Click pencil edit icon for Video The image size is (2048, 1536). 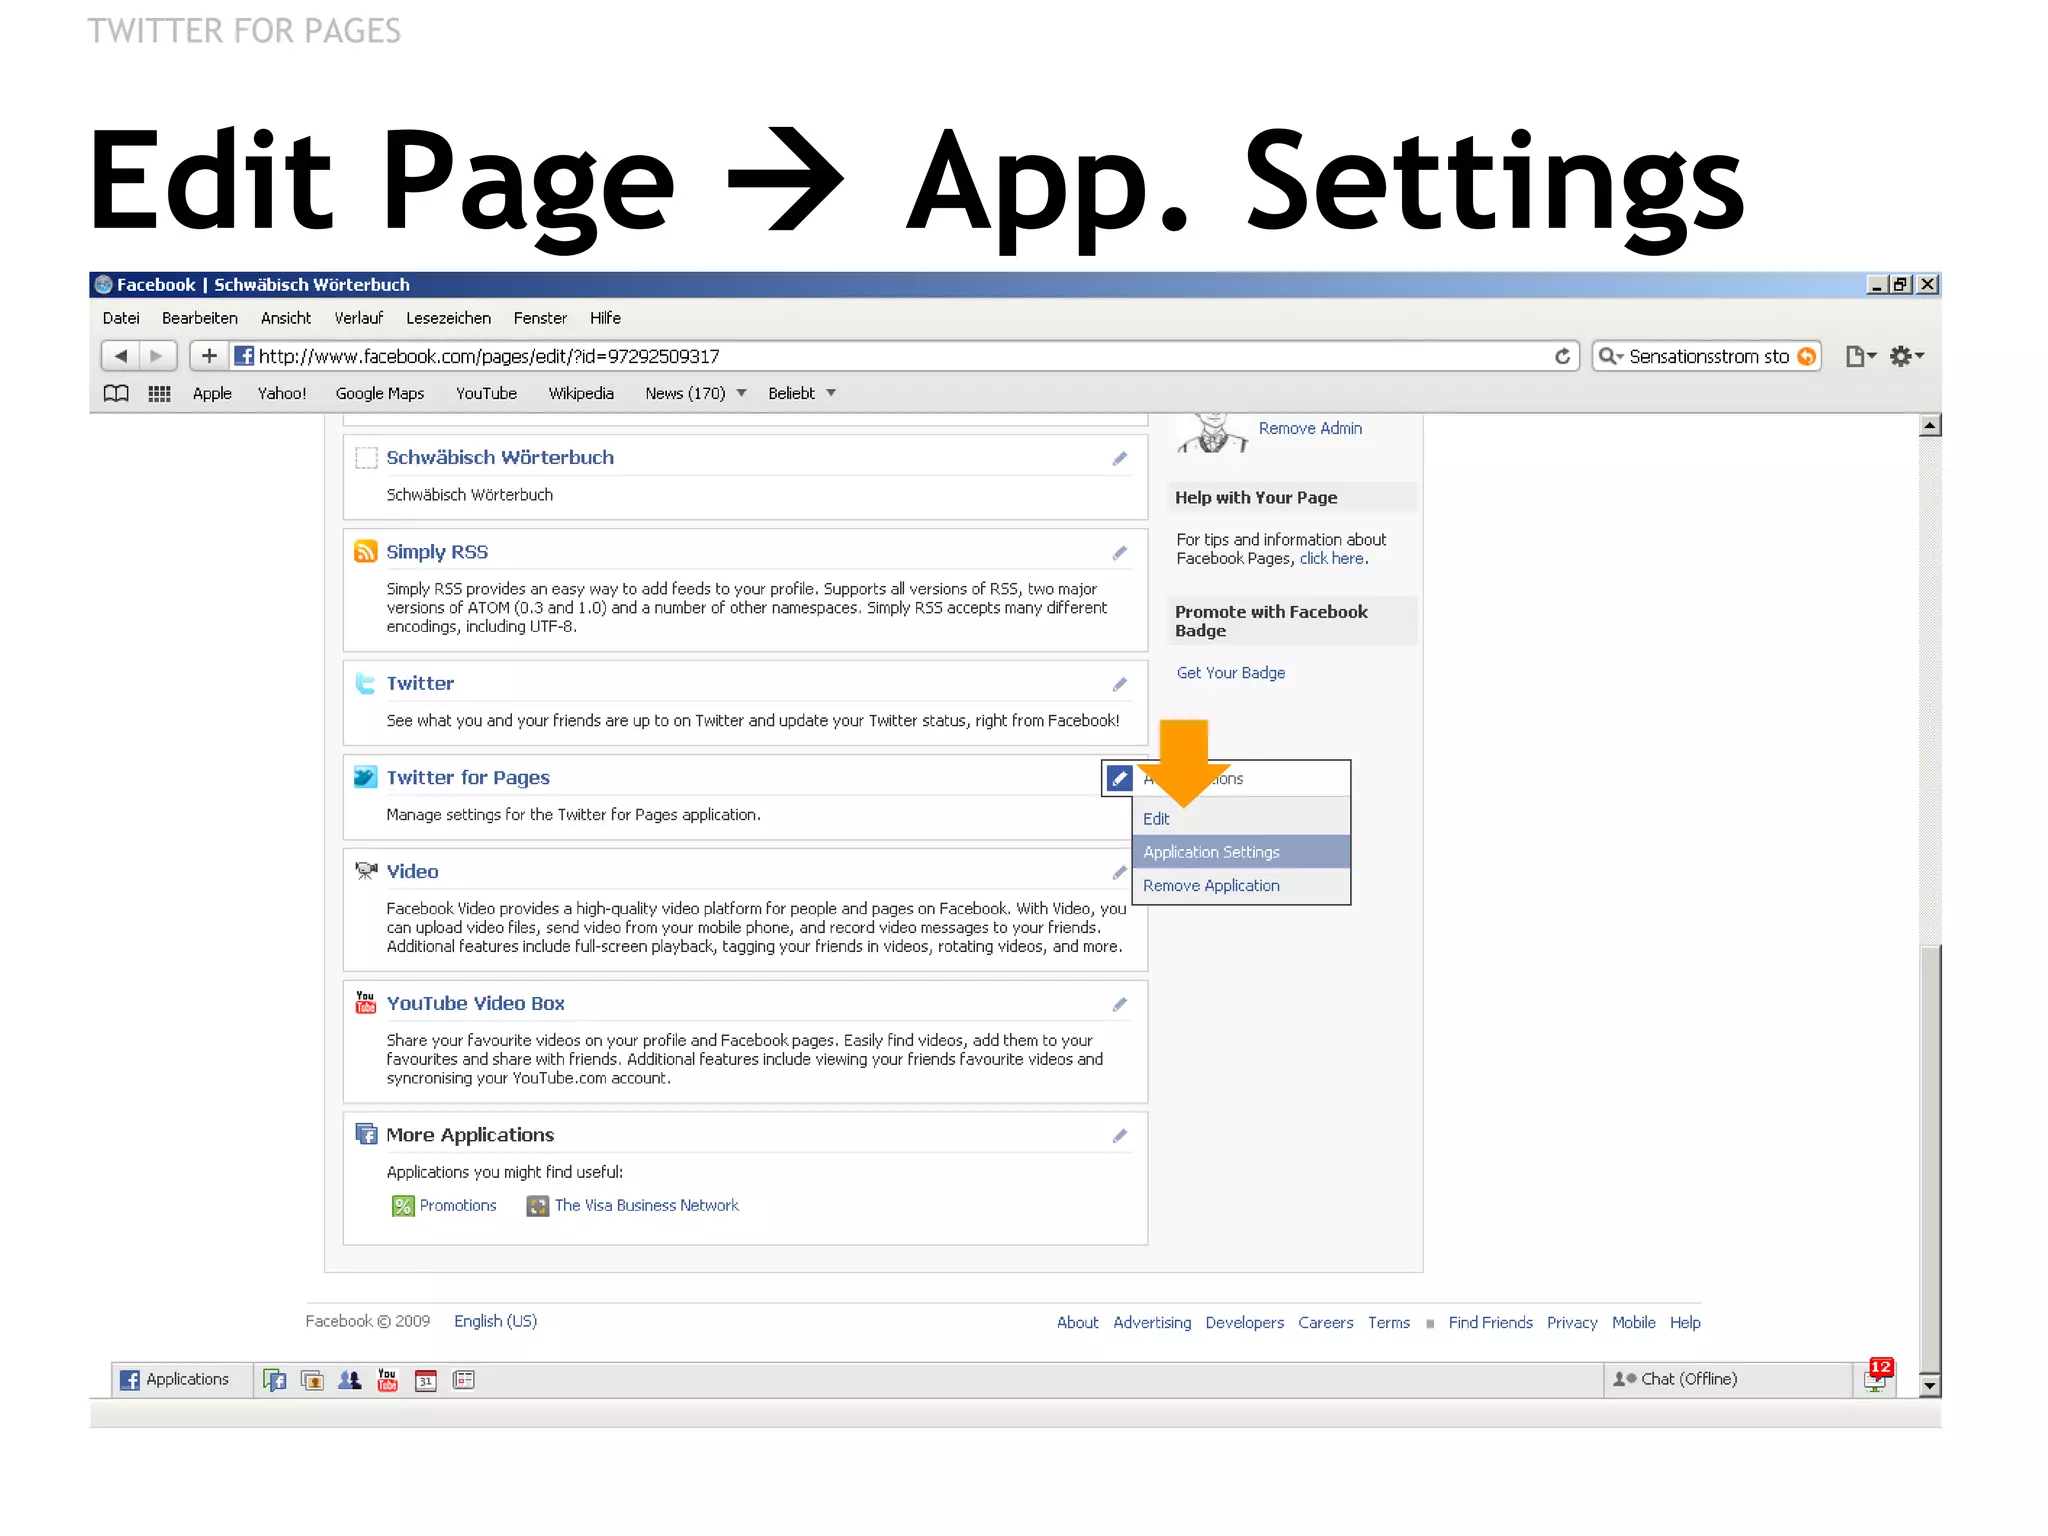click(1120, 872)
